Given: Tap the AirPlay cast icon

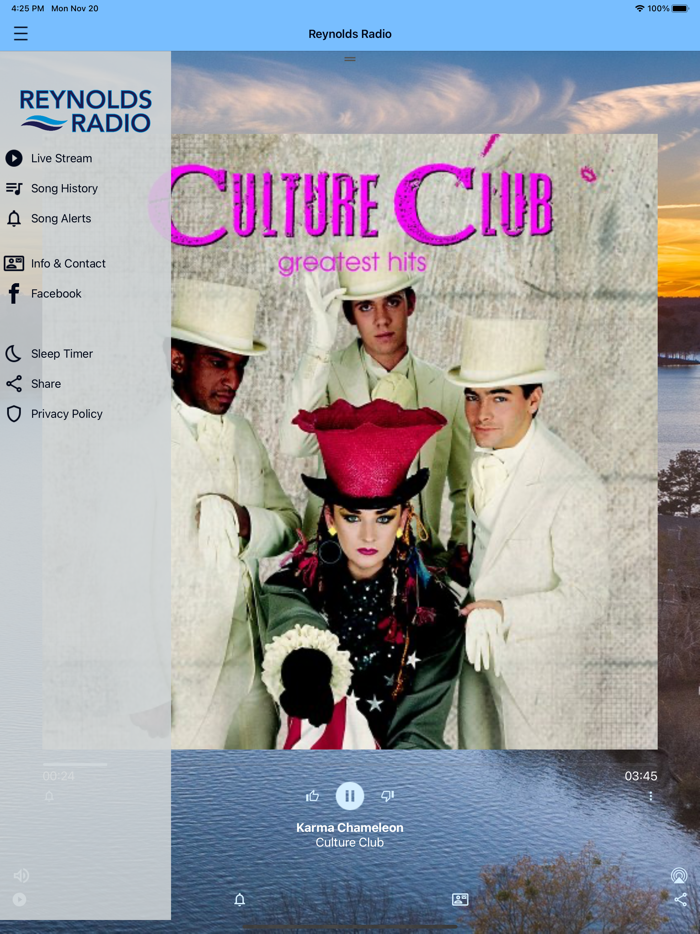Looking at the screenshot, I should point(679,875).
